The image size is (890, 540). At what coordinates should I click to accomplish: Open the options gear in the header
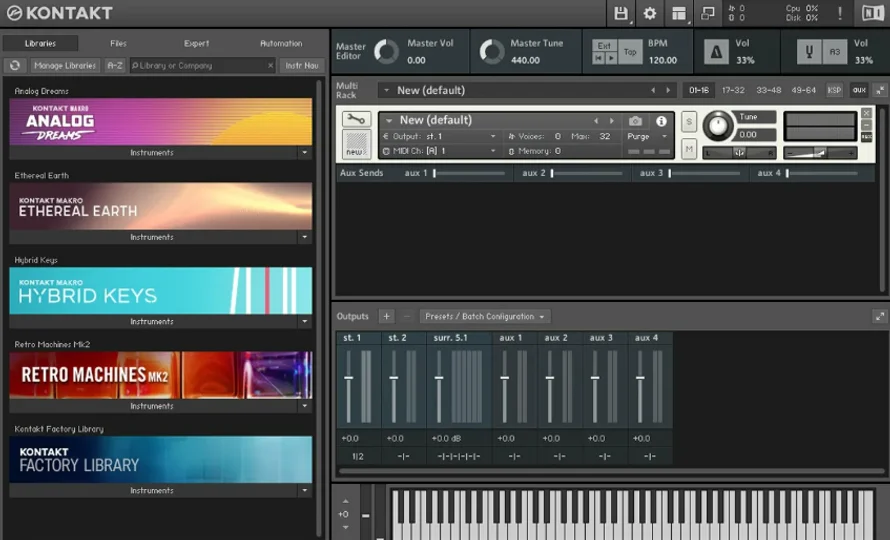pyautogui.click(x=650, y=13)
